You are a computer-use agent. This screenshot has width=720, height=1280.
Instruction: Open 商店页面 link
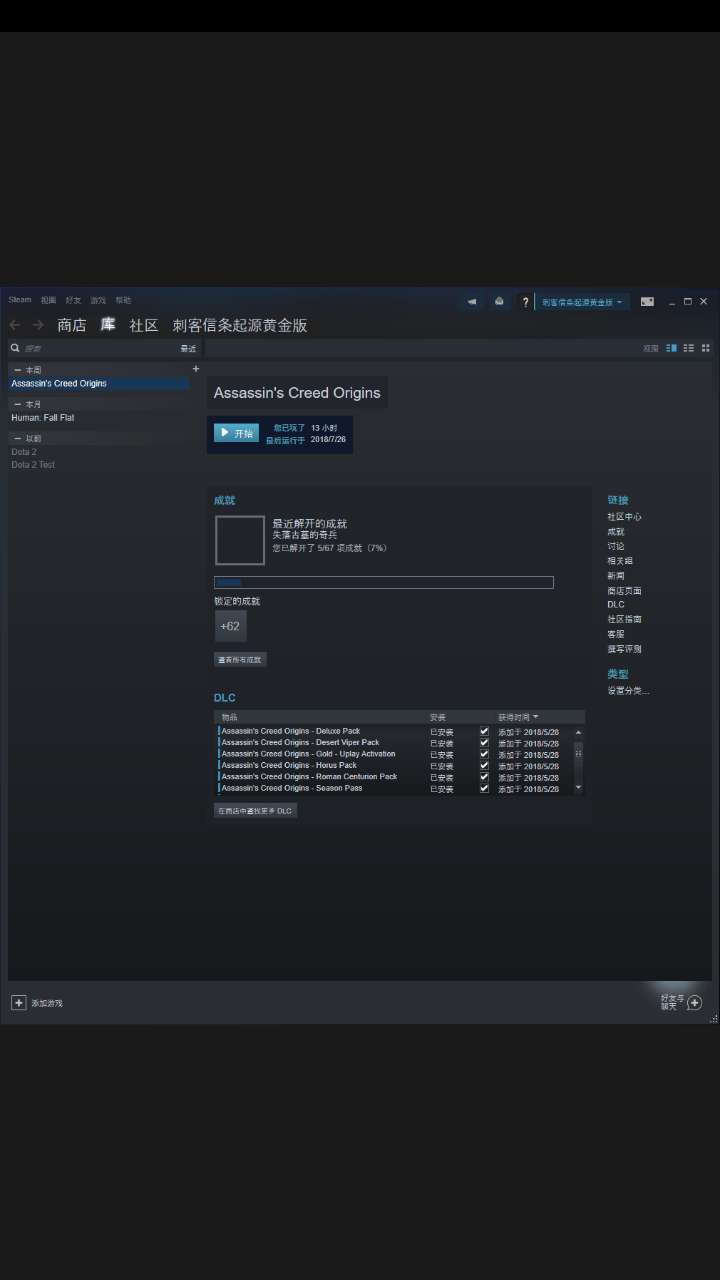(x=624, y=590)
